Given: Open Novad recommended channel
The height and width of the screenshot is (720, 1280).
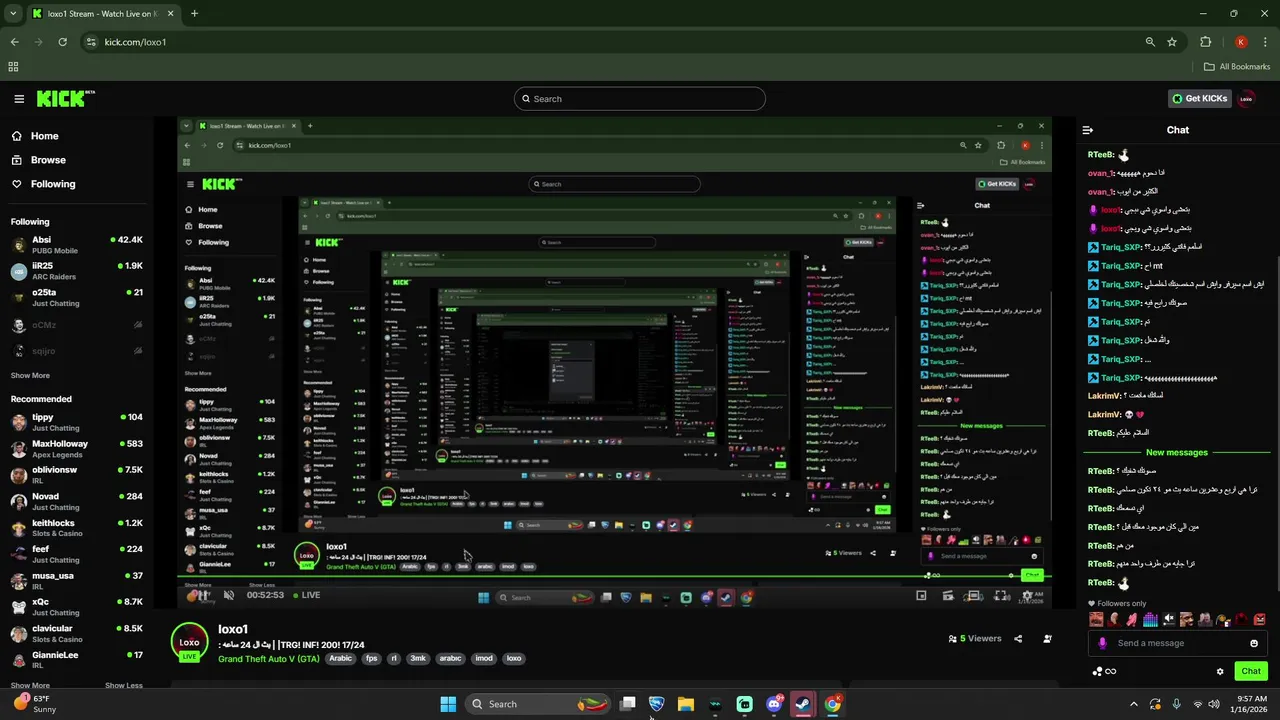Looking at the screenshot, I should [x=76, y=501].
